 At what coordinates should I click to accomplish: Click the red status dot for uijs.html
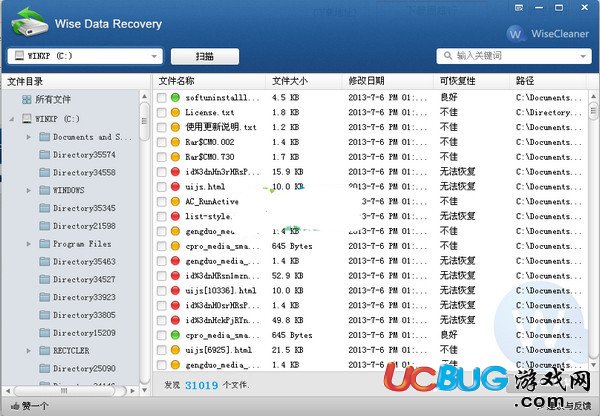(x=175, y=187)
